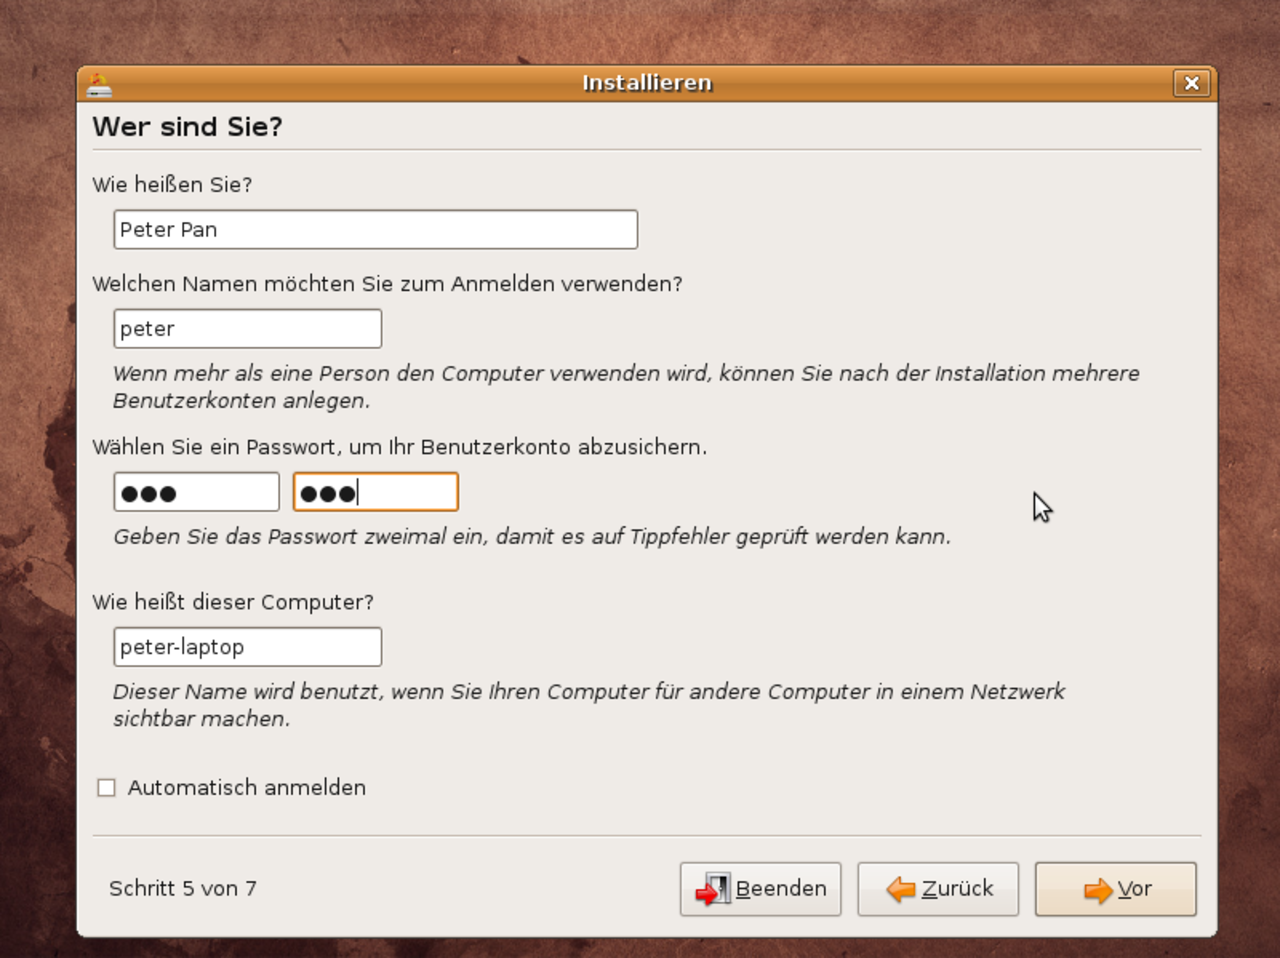Select the first password field
This screenshot has width=1280, height=958.
pos(196,492)
